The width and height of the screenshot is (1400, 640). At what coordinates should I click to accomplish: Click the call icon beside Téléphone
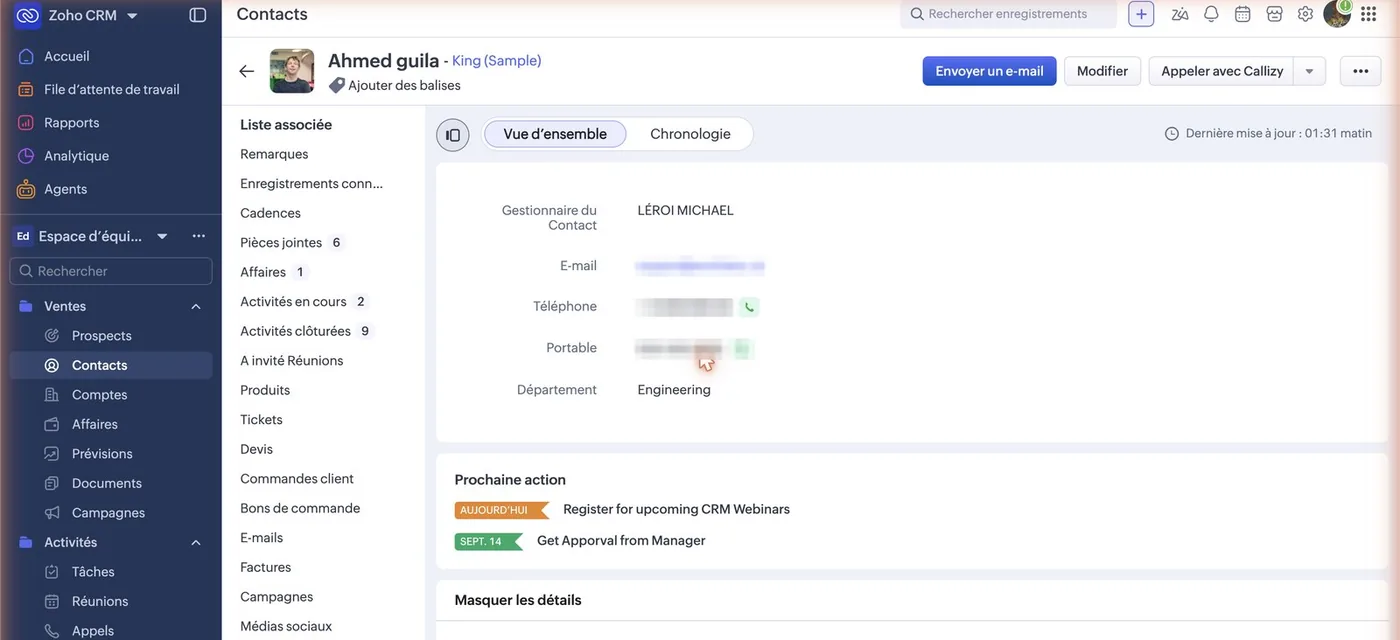[749, 307]
